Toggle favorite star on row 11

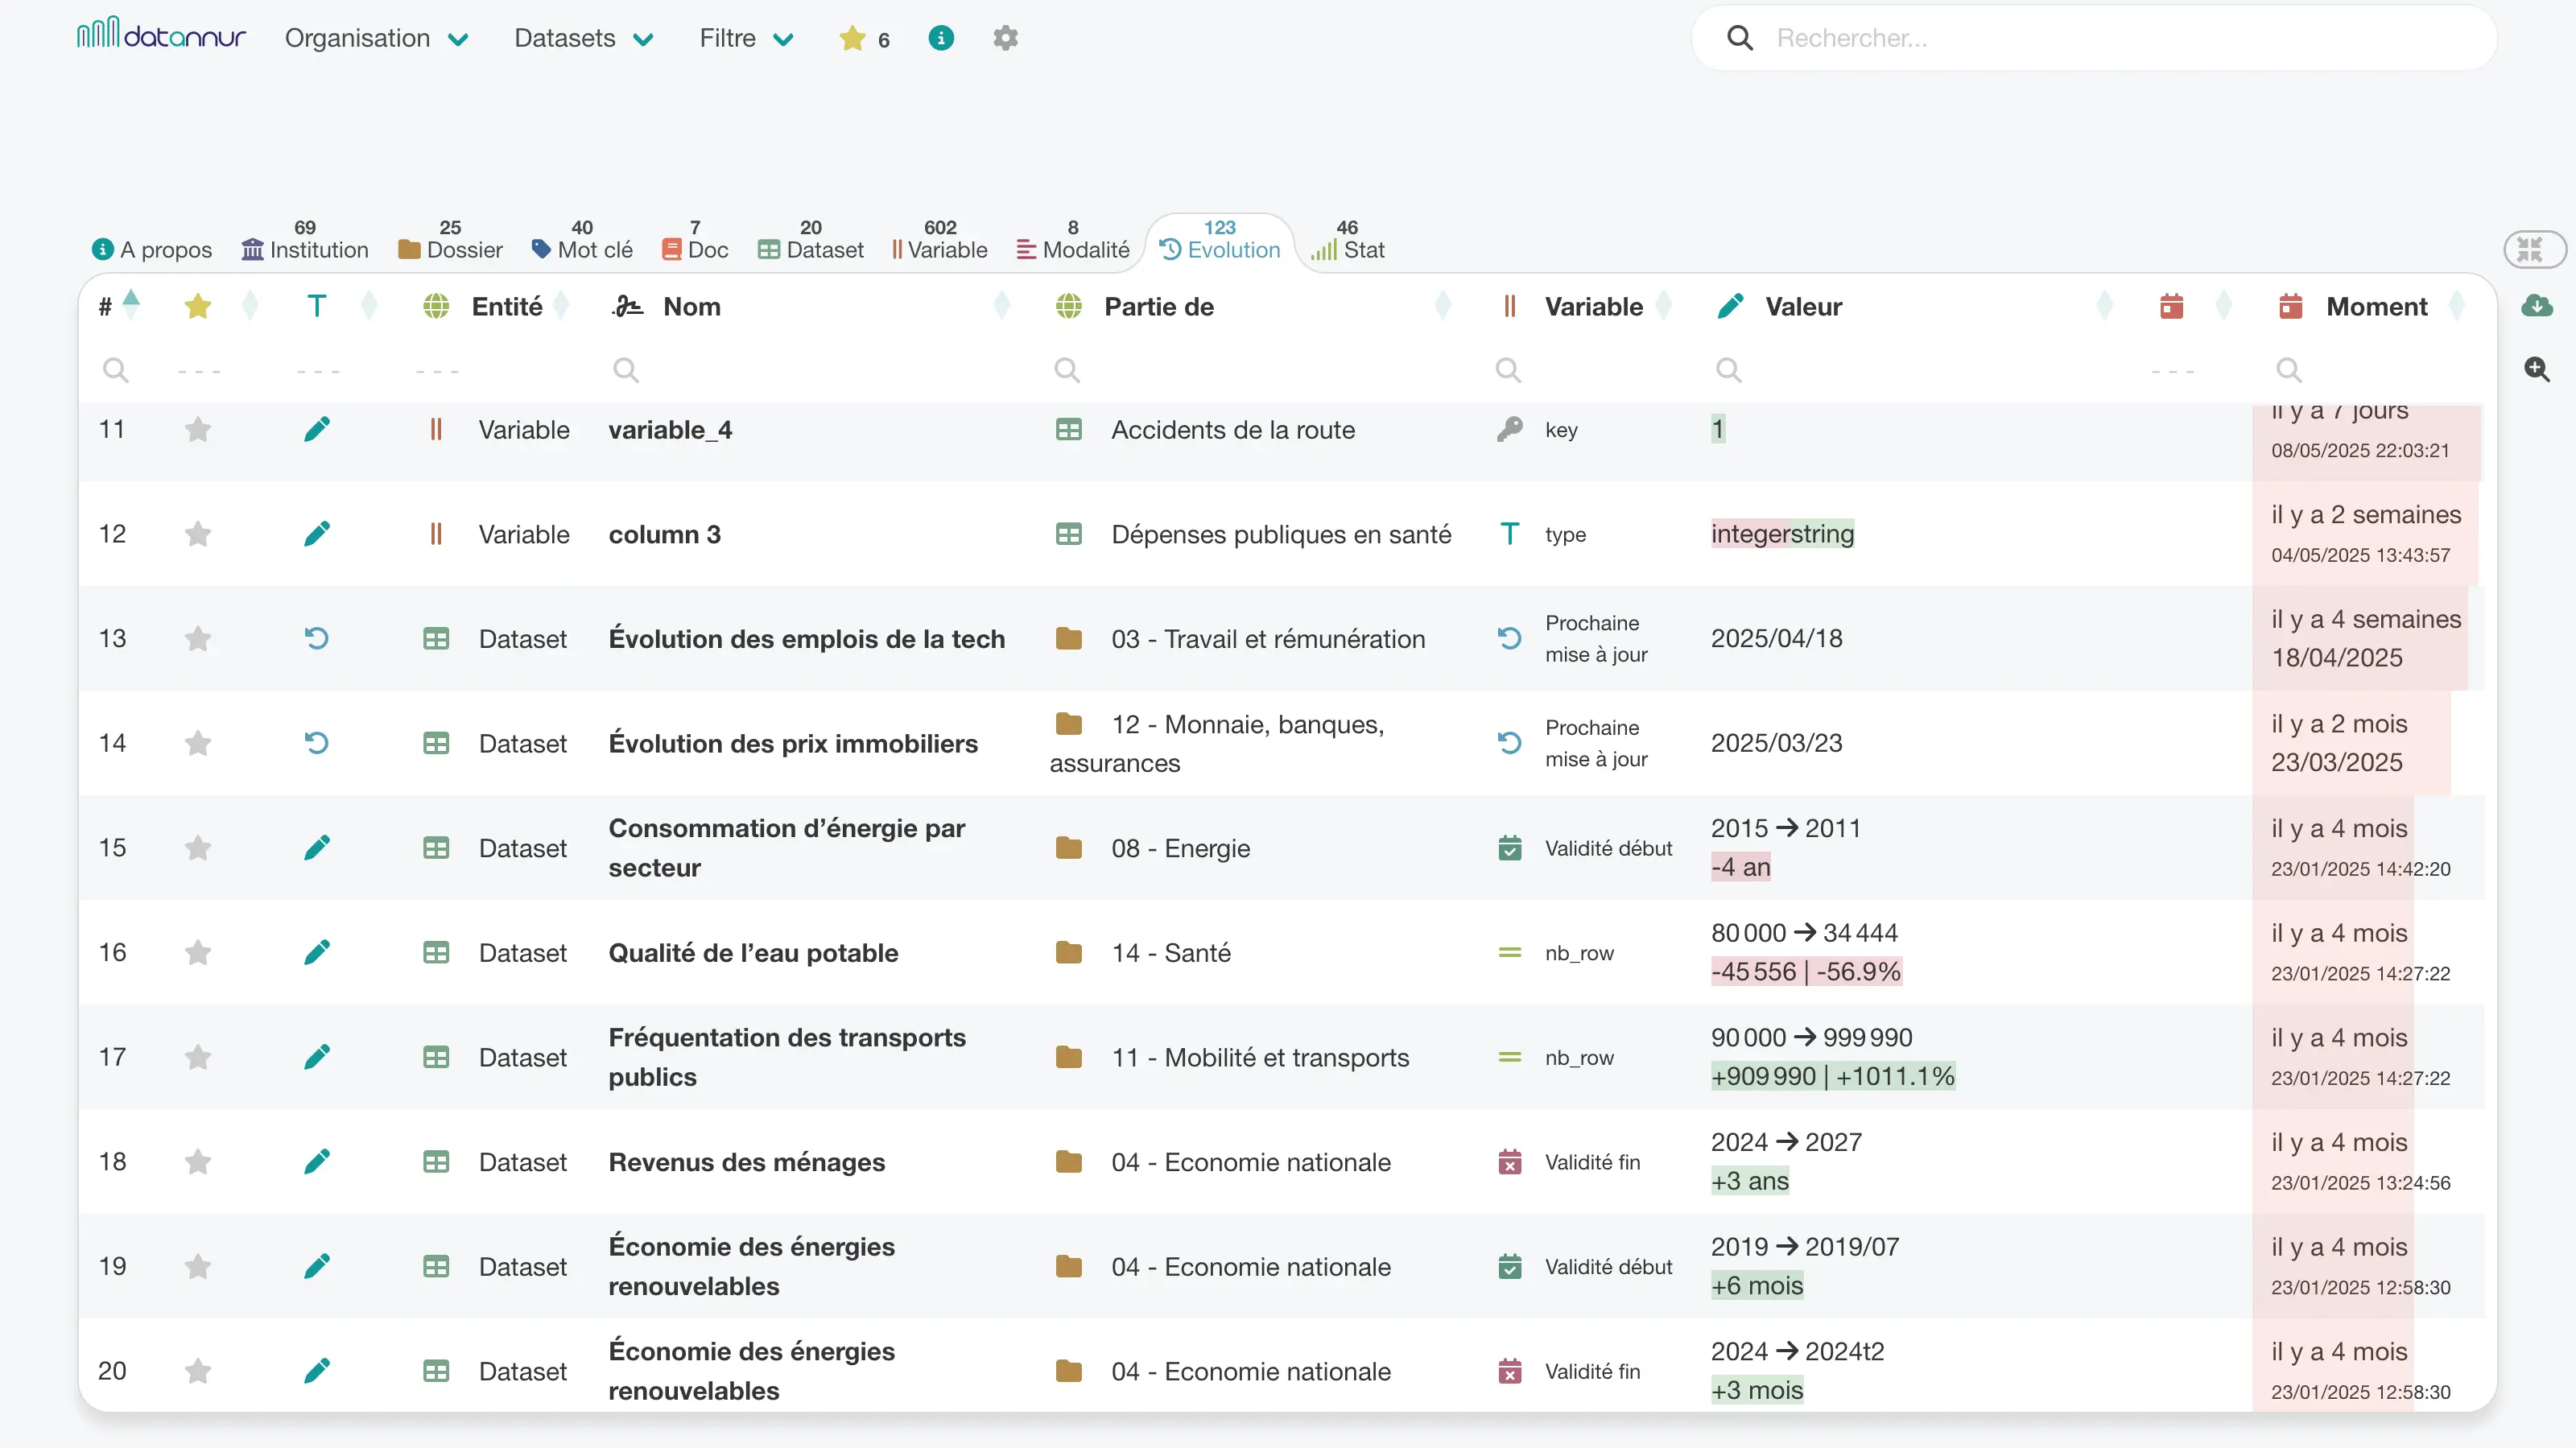pos(198,429)
